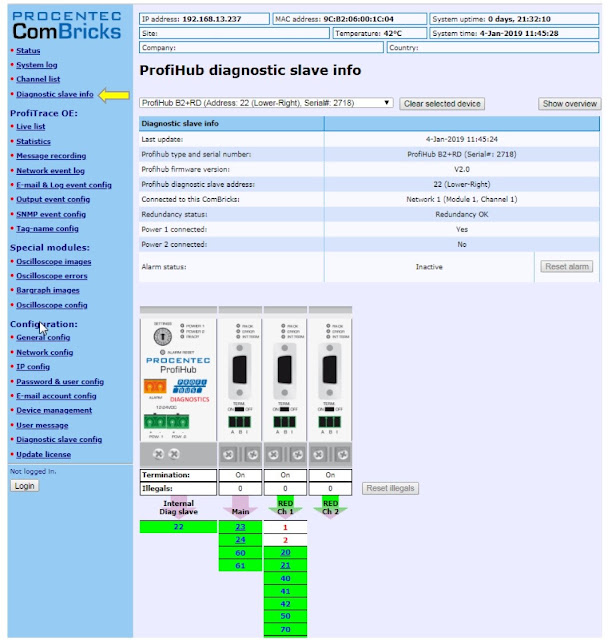This screenshot has width=608, height=640.
Task: Select internal diag slave address 22
Action: 178,527
